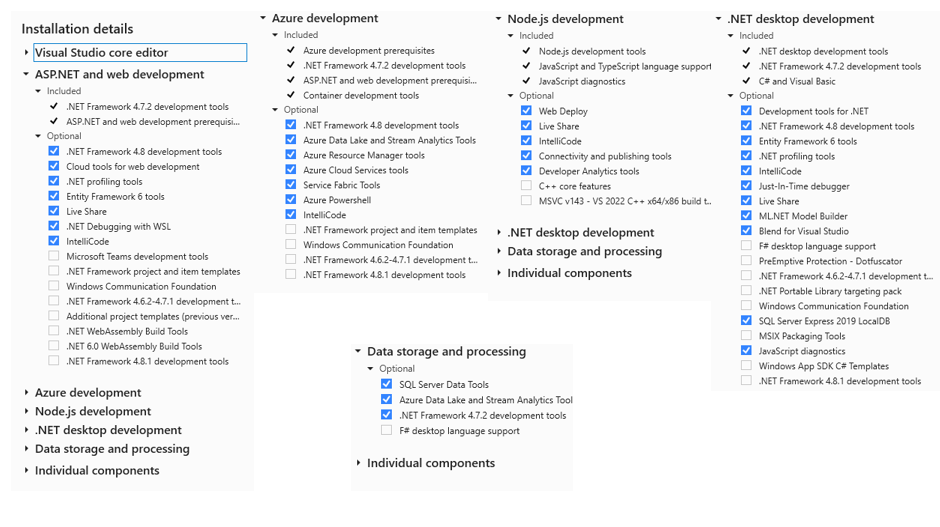Uncheck Cloud tools for web development
This screenshot has width=940, height=527.
(x=54, y=167)
